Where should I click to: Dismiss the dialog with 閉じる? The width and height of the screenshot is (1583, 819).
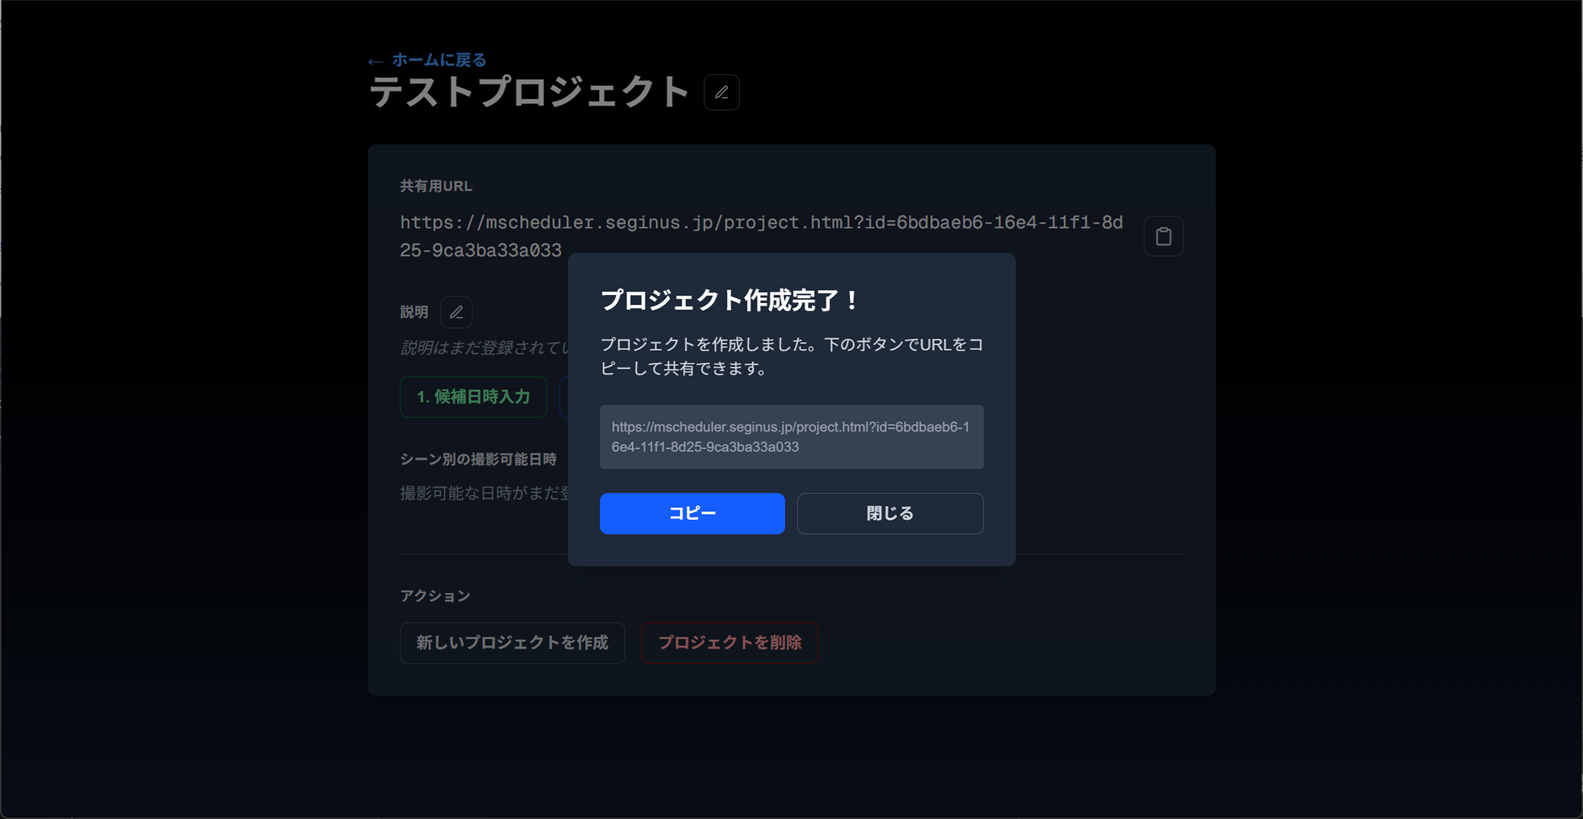[889, 513]
